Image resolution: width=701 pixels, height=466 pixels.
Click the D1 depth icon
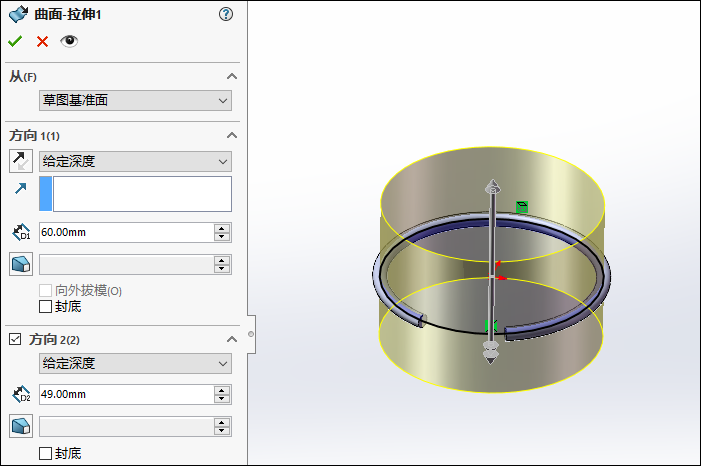coord(21,233)
